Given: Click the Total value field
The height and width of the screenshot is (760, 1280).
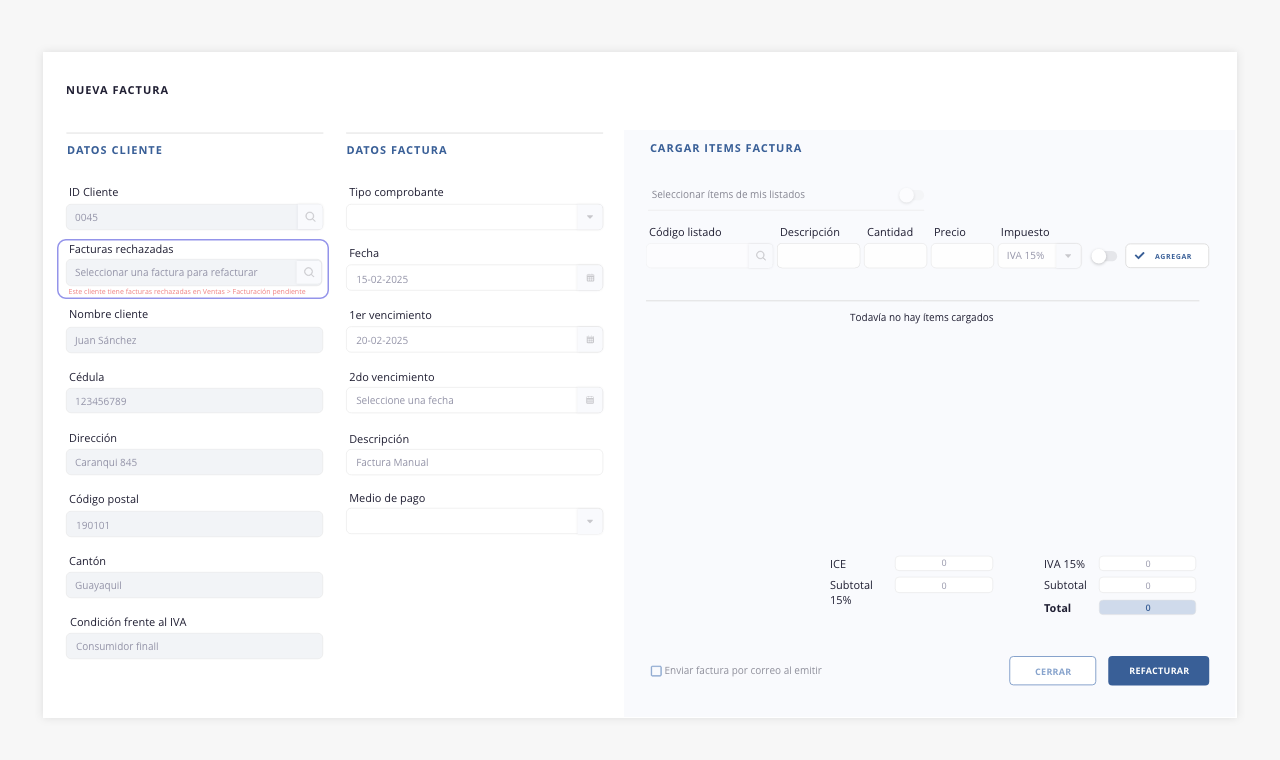Looking at the screenshot, I should [1147, 607].
